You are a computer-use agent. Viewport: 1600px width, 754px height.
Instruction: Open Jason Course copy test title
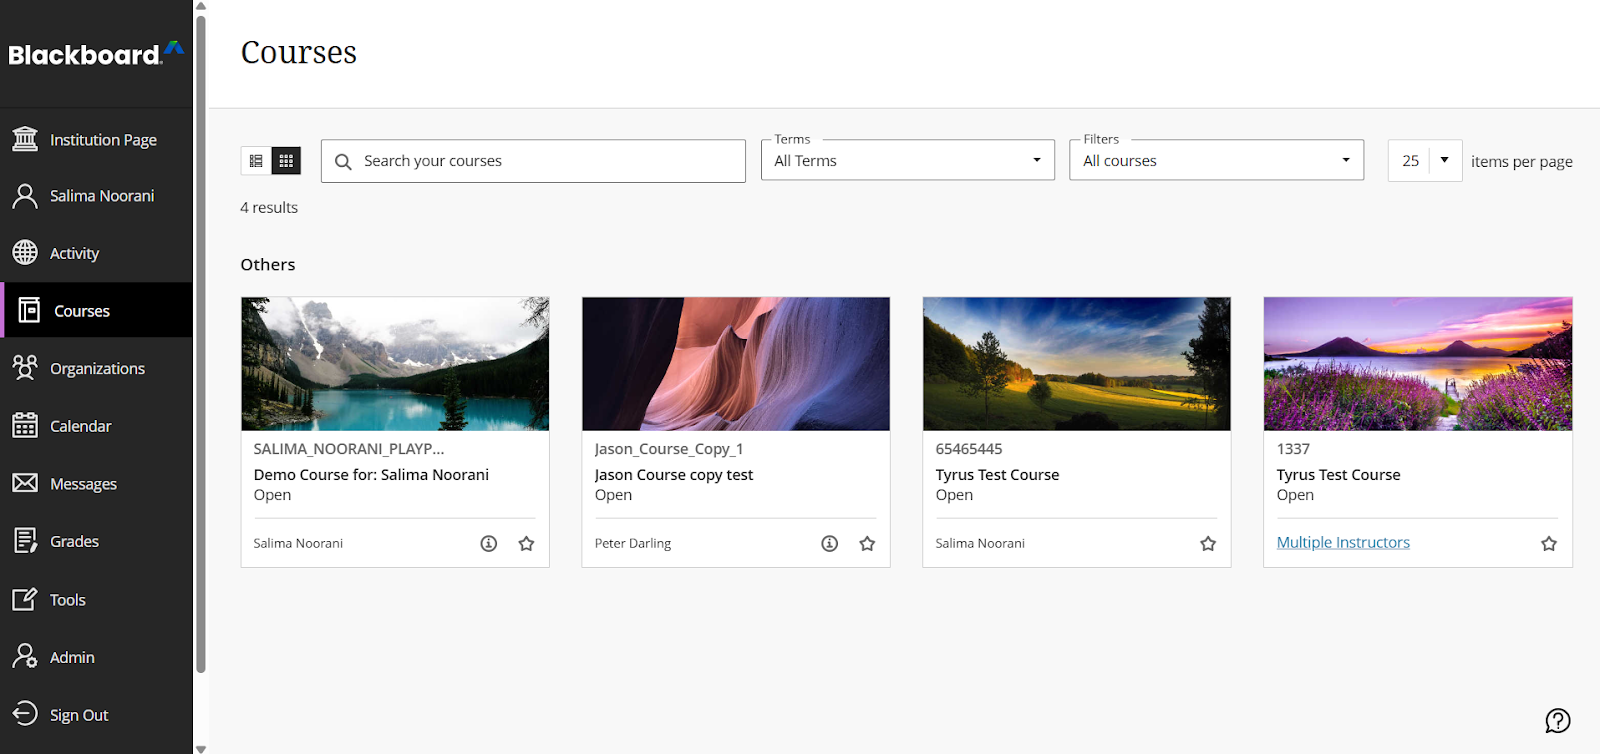(674, 475)
